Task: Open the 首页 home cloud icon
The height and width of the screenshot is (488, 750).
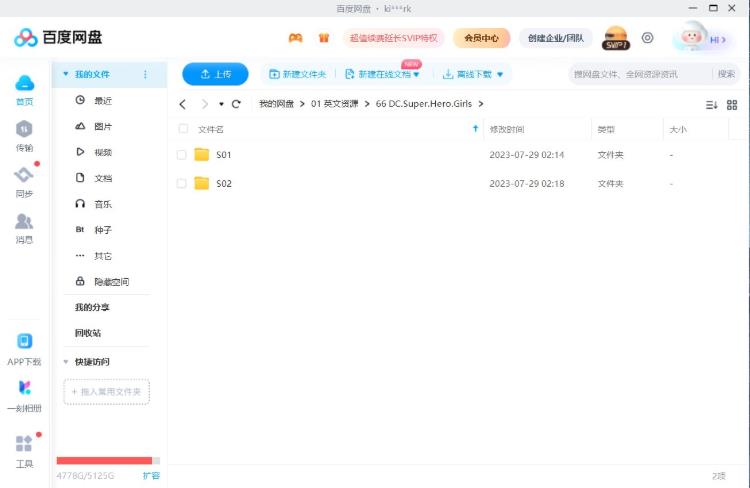Action: pyautogui.click(x=24, y=83)
